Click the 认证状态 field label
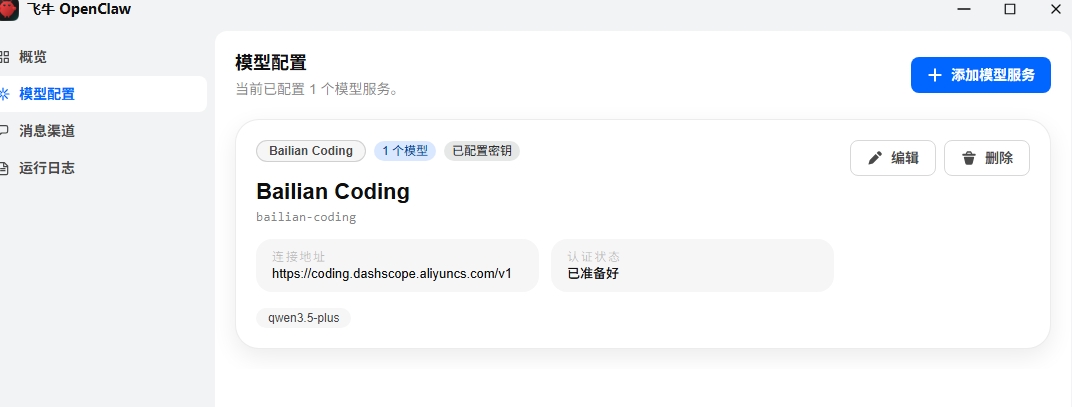The width and height of the screenshot is (1072, 407). tap(593, 257)
